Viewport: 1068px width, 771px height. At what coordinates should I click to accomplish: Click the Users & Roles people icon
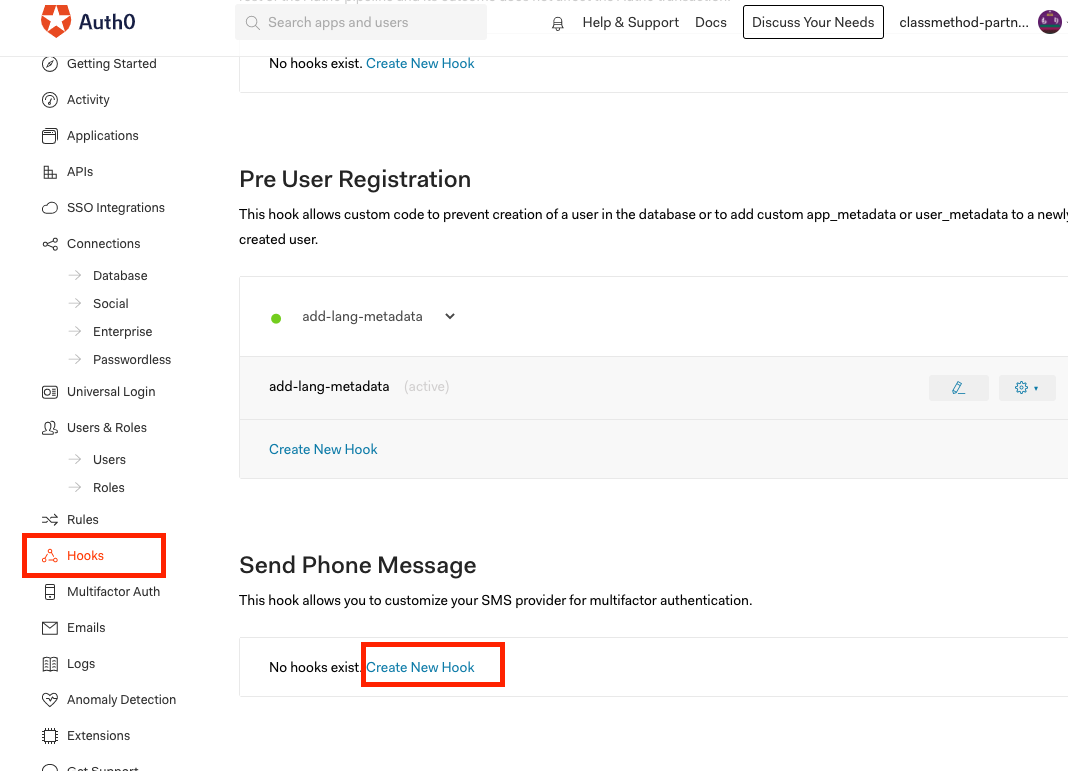(x=50, y=428)
